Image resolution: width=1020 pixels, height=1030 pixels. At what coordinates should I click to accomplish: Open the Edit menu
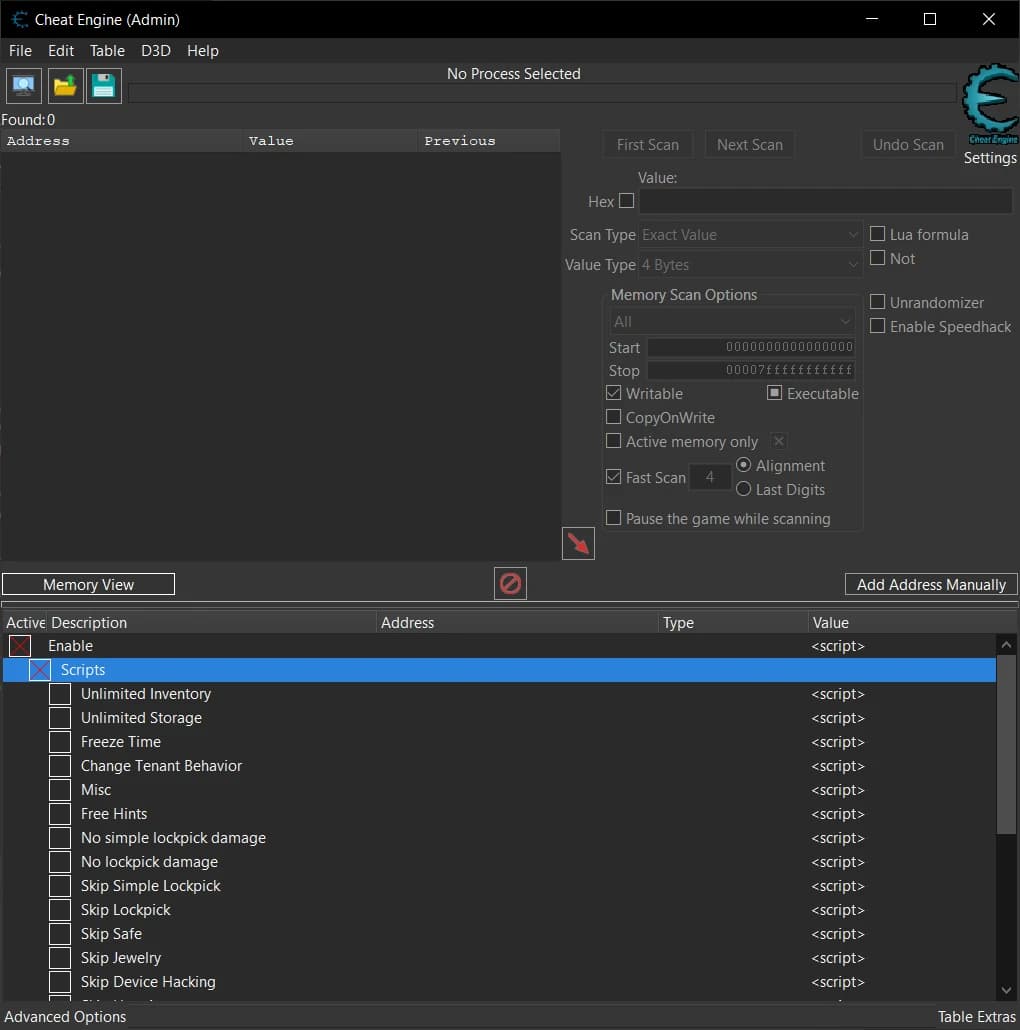pos(60,51)
